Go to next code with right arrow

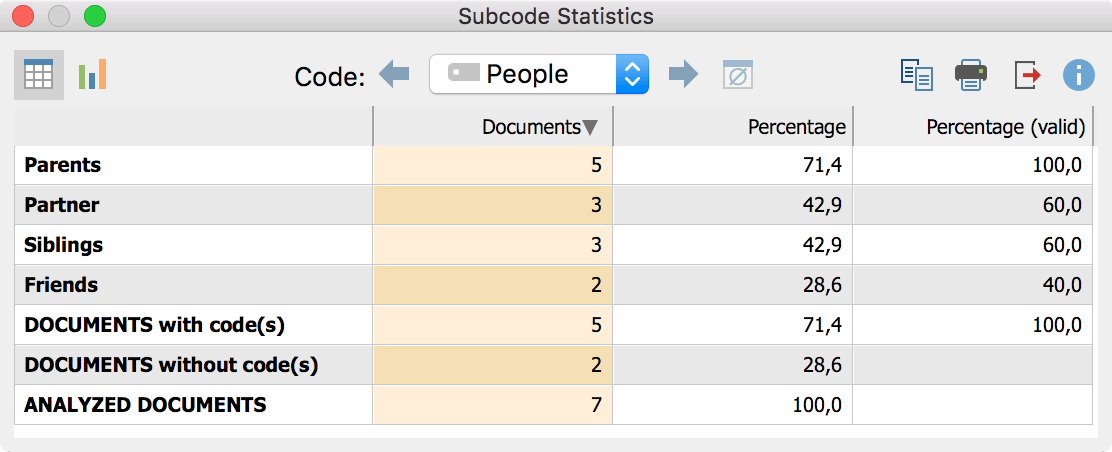point(684,74)
